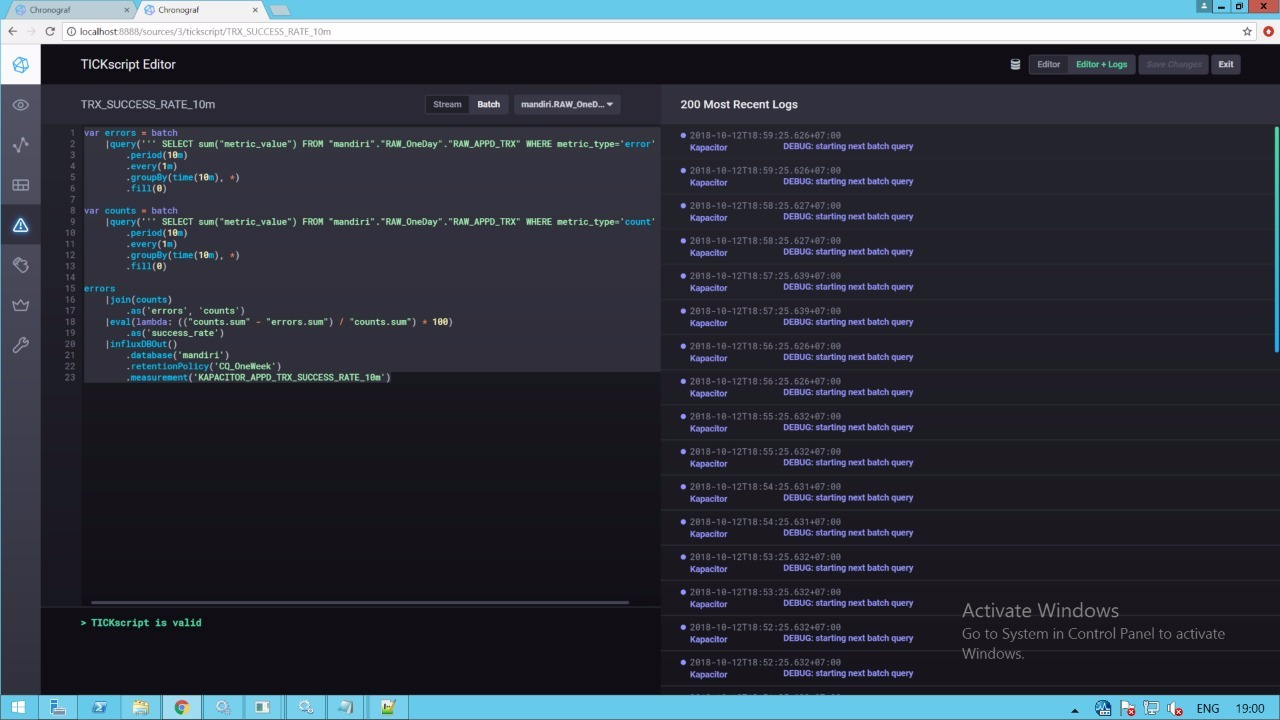Open Configuration wrench icon in sidebar
The image size is (1280, 720).
tap(20, 345)
